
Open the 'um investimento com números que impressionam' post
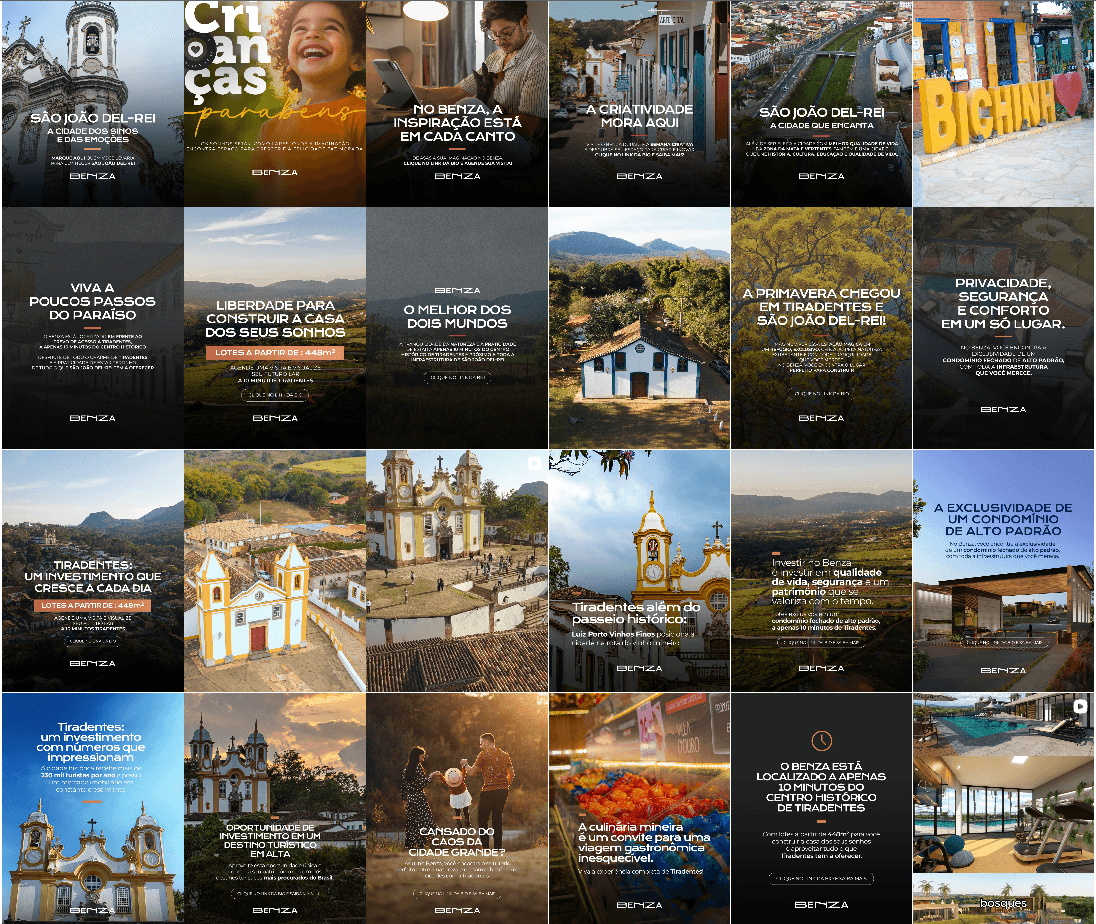(x=92, y=809)
